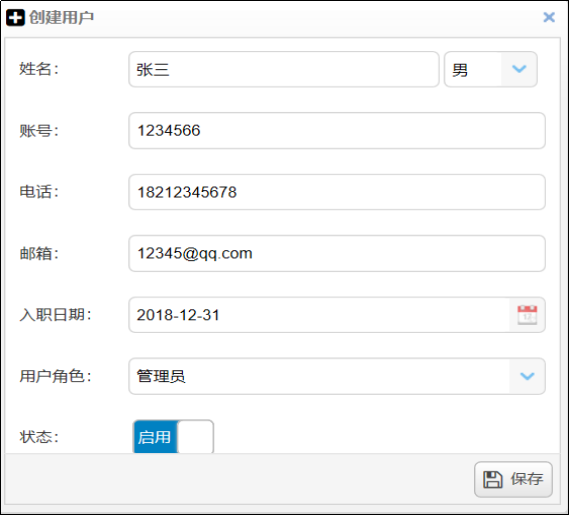Expand the gender dropdown arrow next to 男
Image resolution: width=570 pixels, height=516 pixels.
519,69
